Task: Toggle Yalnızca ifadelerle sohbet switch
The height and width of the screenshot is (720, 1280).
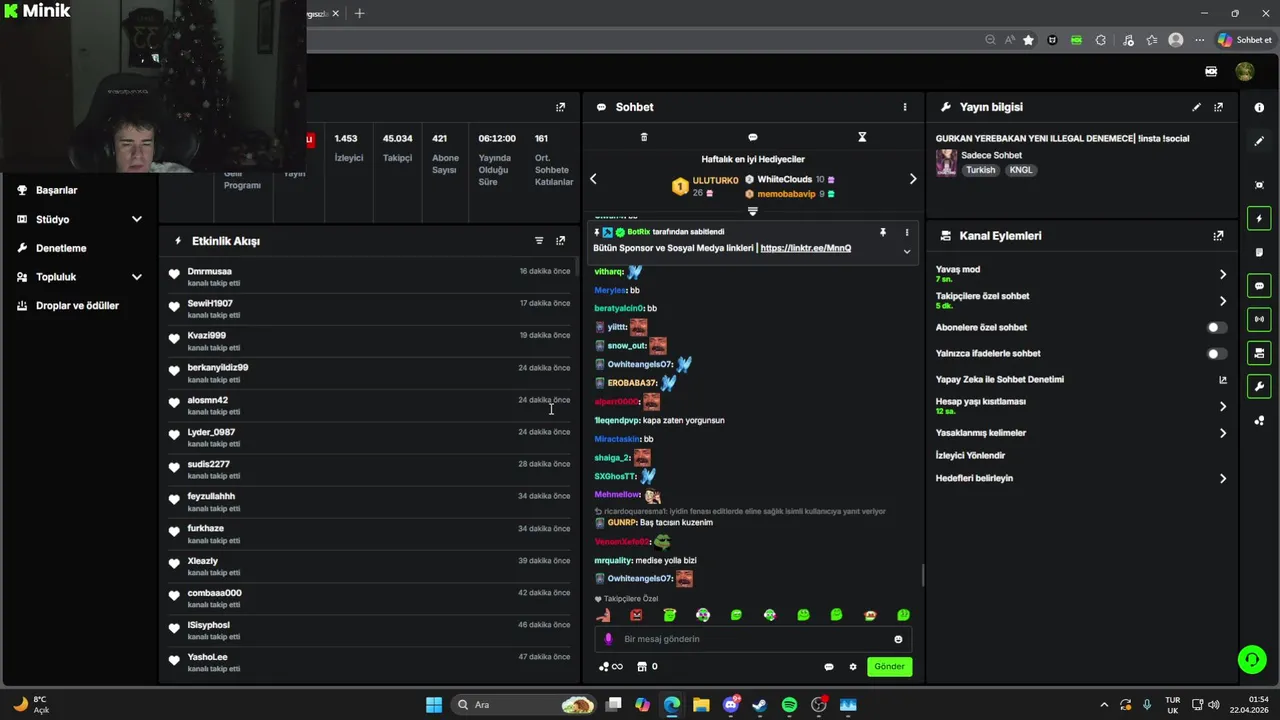Action: tap(1216, 354)
